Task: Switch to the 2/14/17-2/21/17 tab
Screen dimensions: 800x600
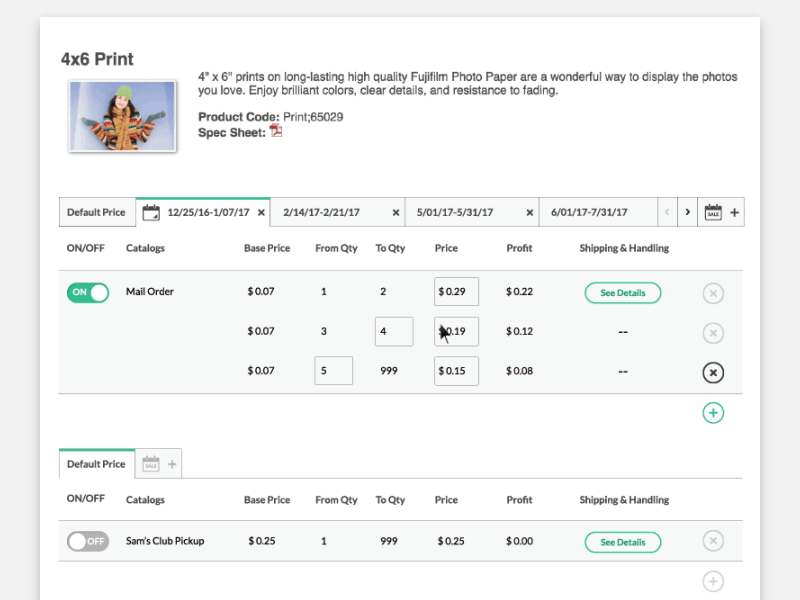Action: tap(337, 212)
